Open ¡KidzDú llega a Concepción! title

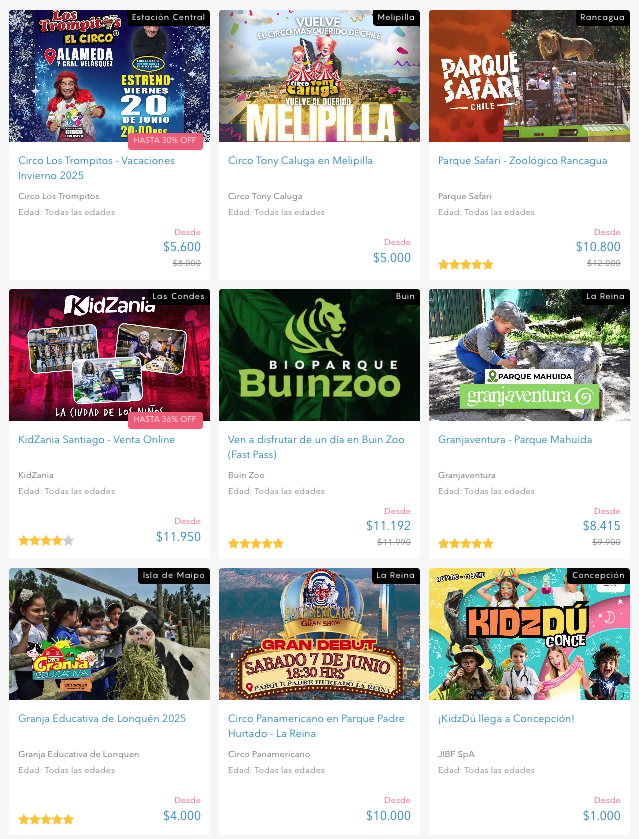pyautogui.click(x=506, y=718)
